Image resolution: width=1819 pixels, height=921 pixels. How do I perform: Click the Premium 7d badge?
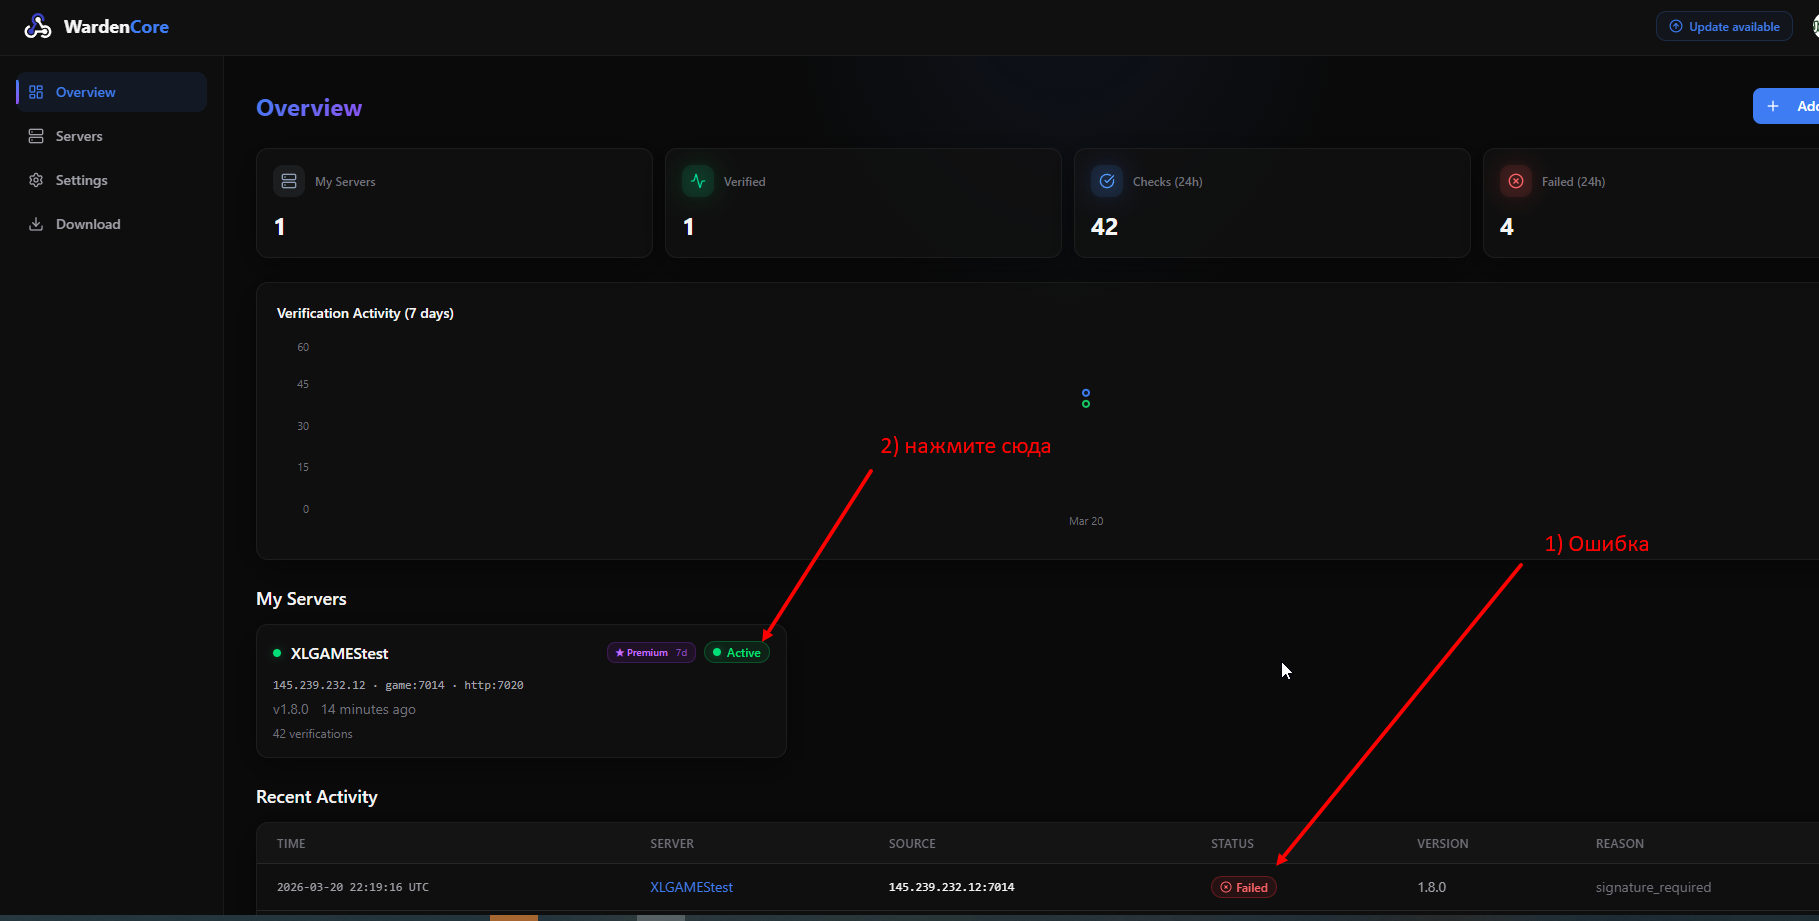pos(651,653)
